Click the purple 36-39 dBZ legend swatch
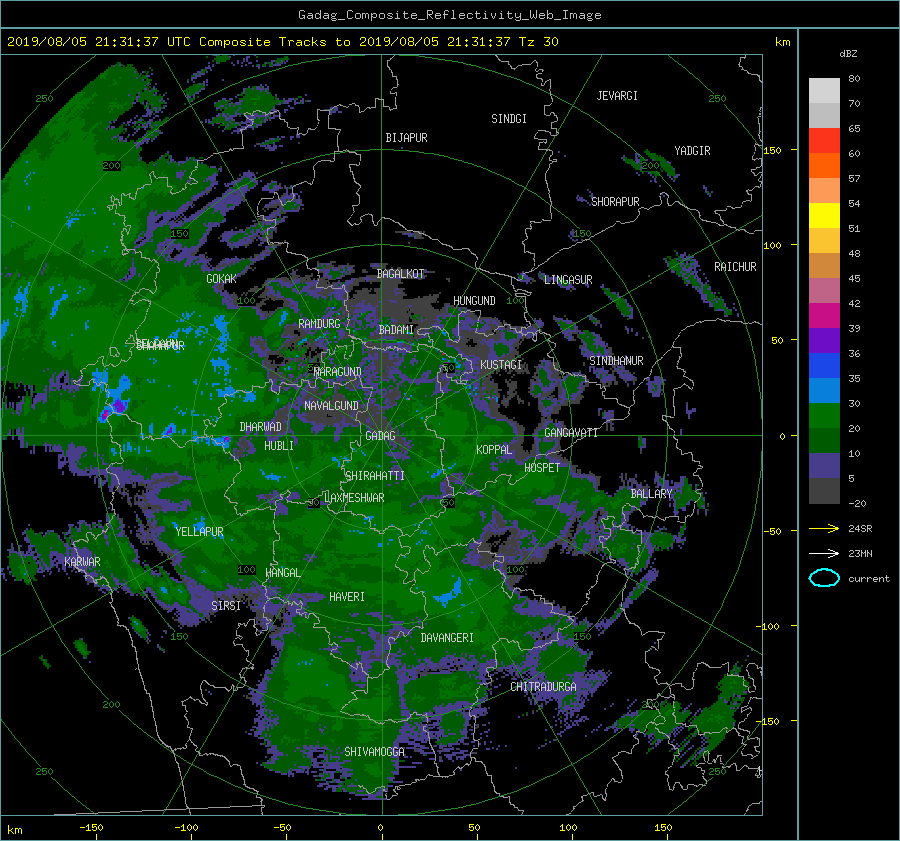 point(824,341)
